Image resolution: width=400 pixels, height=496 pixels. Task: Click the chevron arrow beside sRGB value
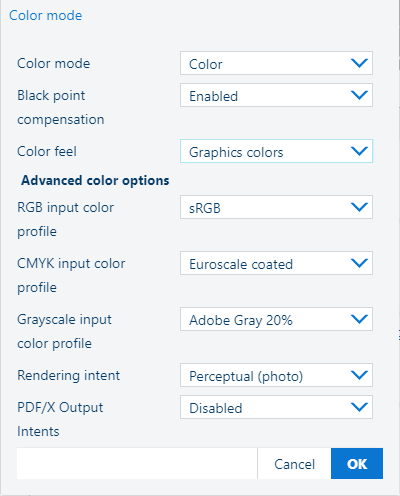(x=359, y=207)
